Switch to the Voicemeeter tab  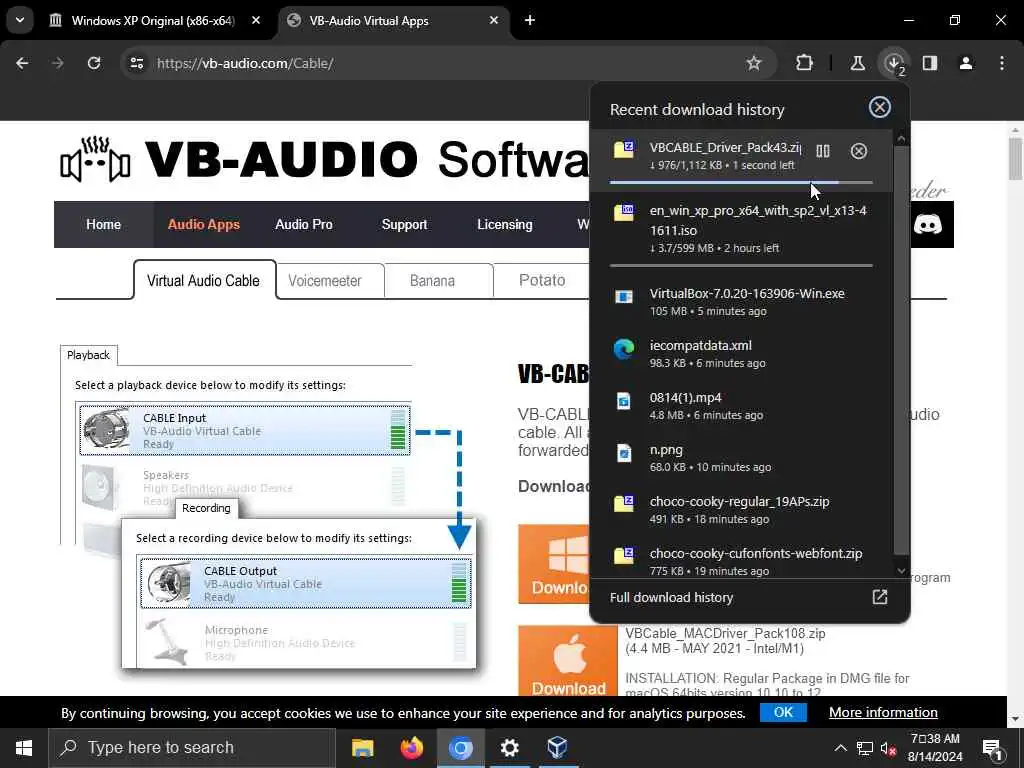[x=325, y=281]
